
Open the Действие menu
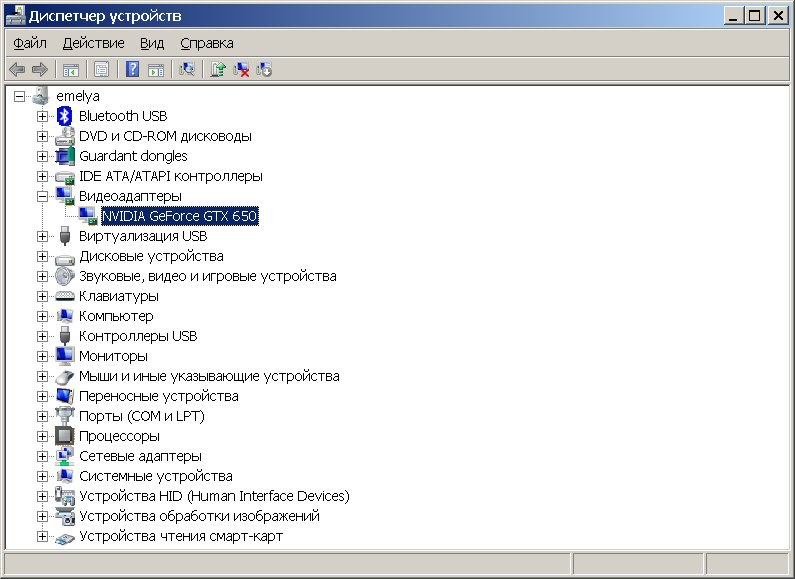tap(94, 43)
